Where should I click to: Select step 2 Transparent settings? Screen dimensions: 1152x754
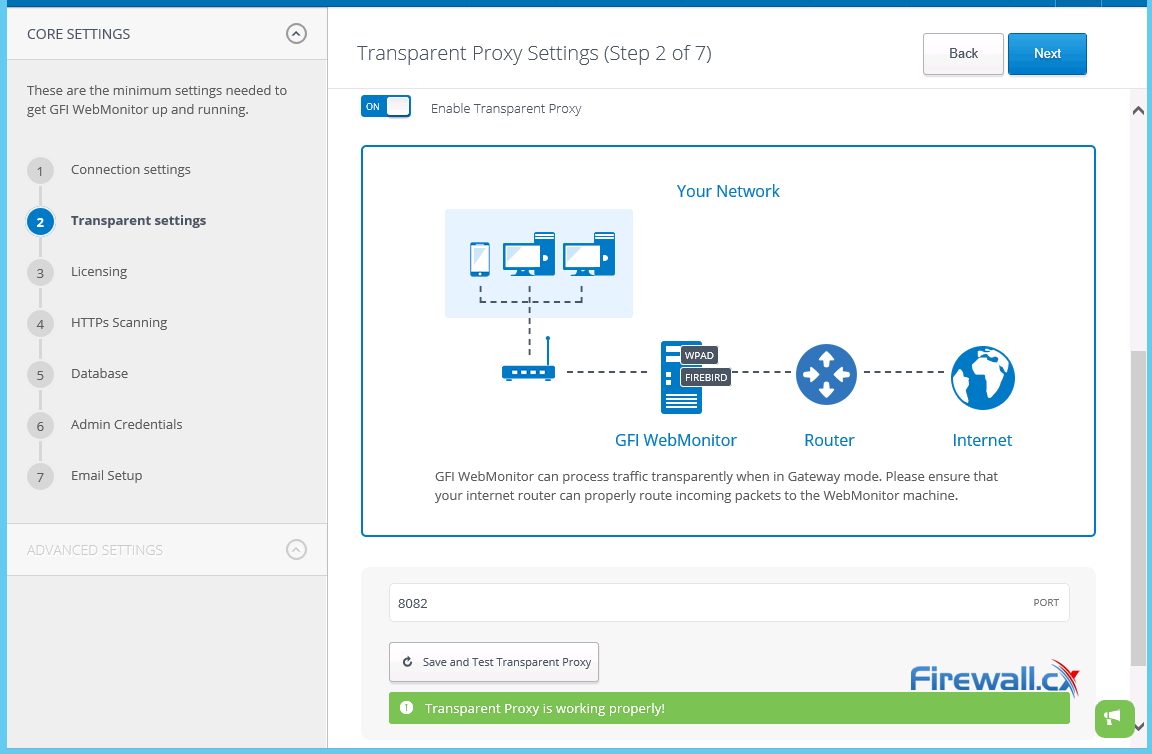[138, 220]
